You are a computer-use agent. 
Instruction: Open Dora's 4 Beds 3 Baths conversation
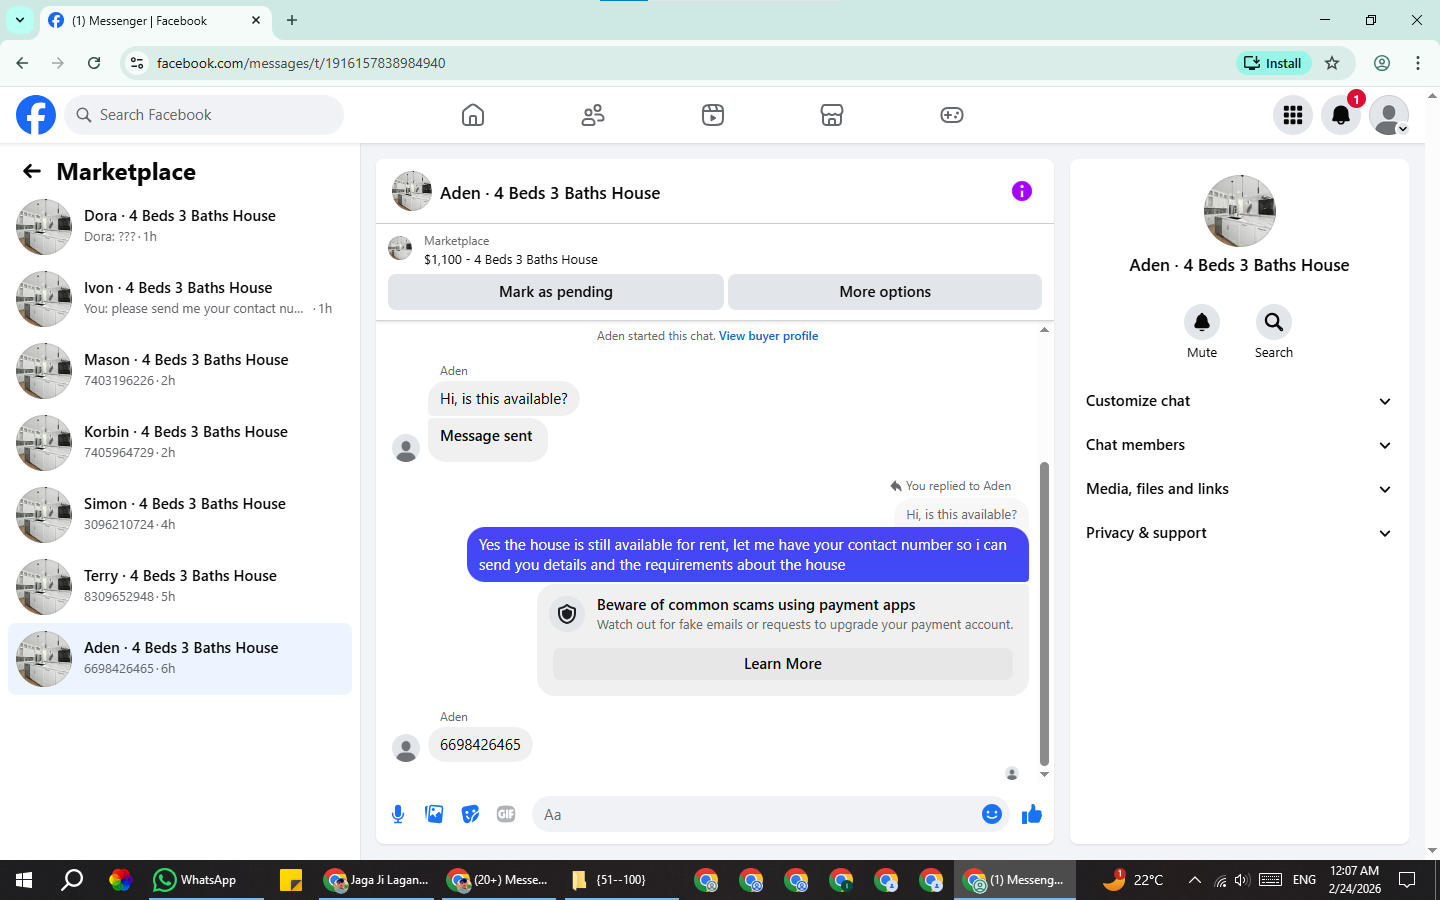[180, 227]
